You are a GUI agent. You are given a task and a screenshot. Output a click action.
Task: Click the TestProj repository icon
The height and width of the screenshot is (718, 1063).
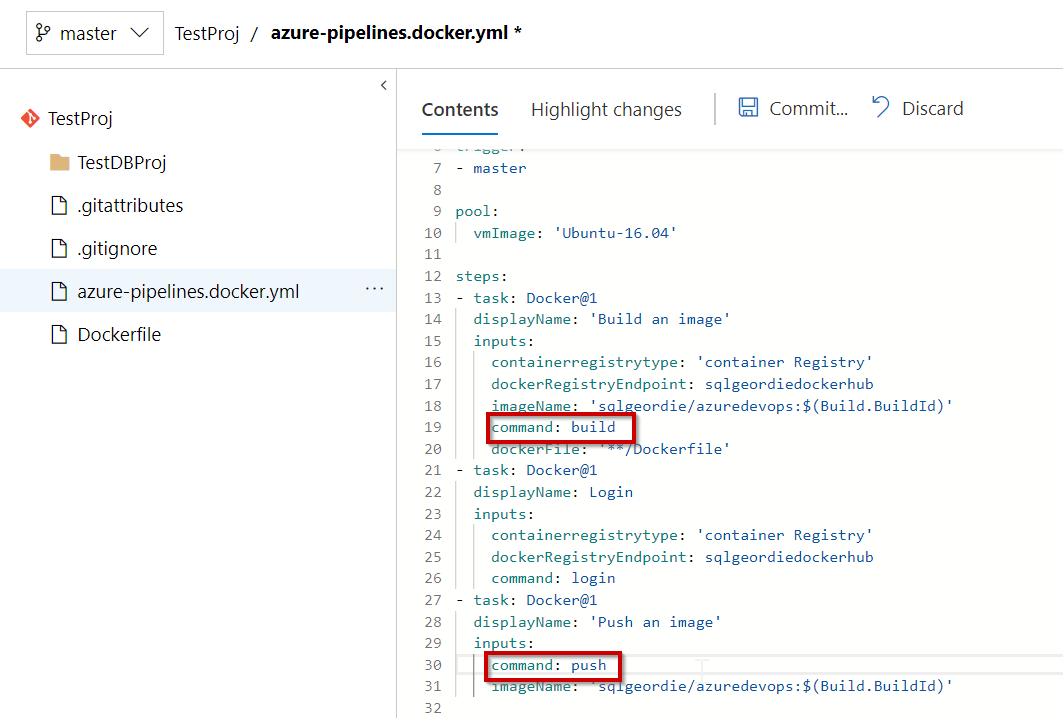coord(30,119)
